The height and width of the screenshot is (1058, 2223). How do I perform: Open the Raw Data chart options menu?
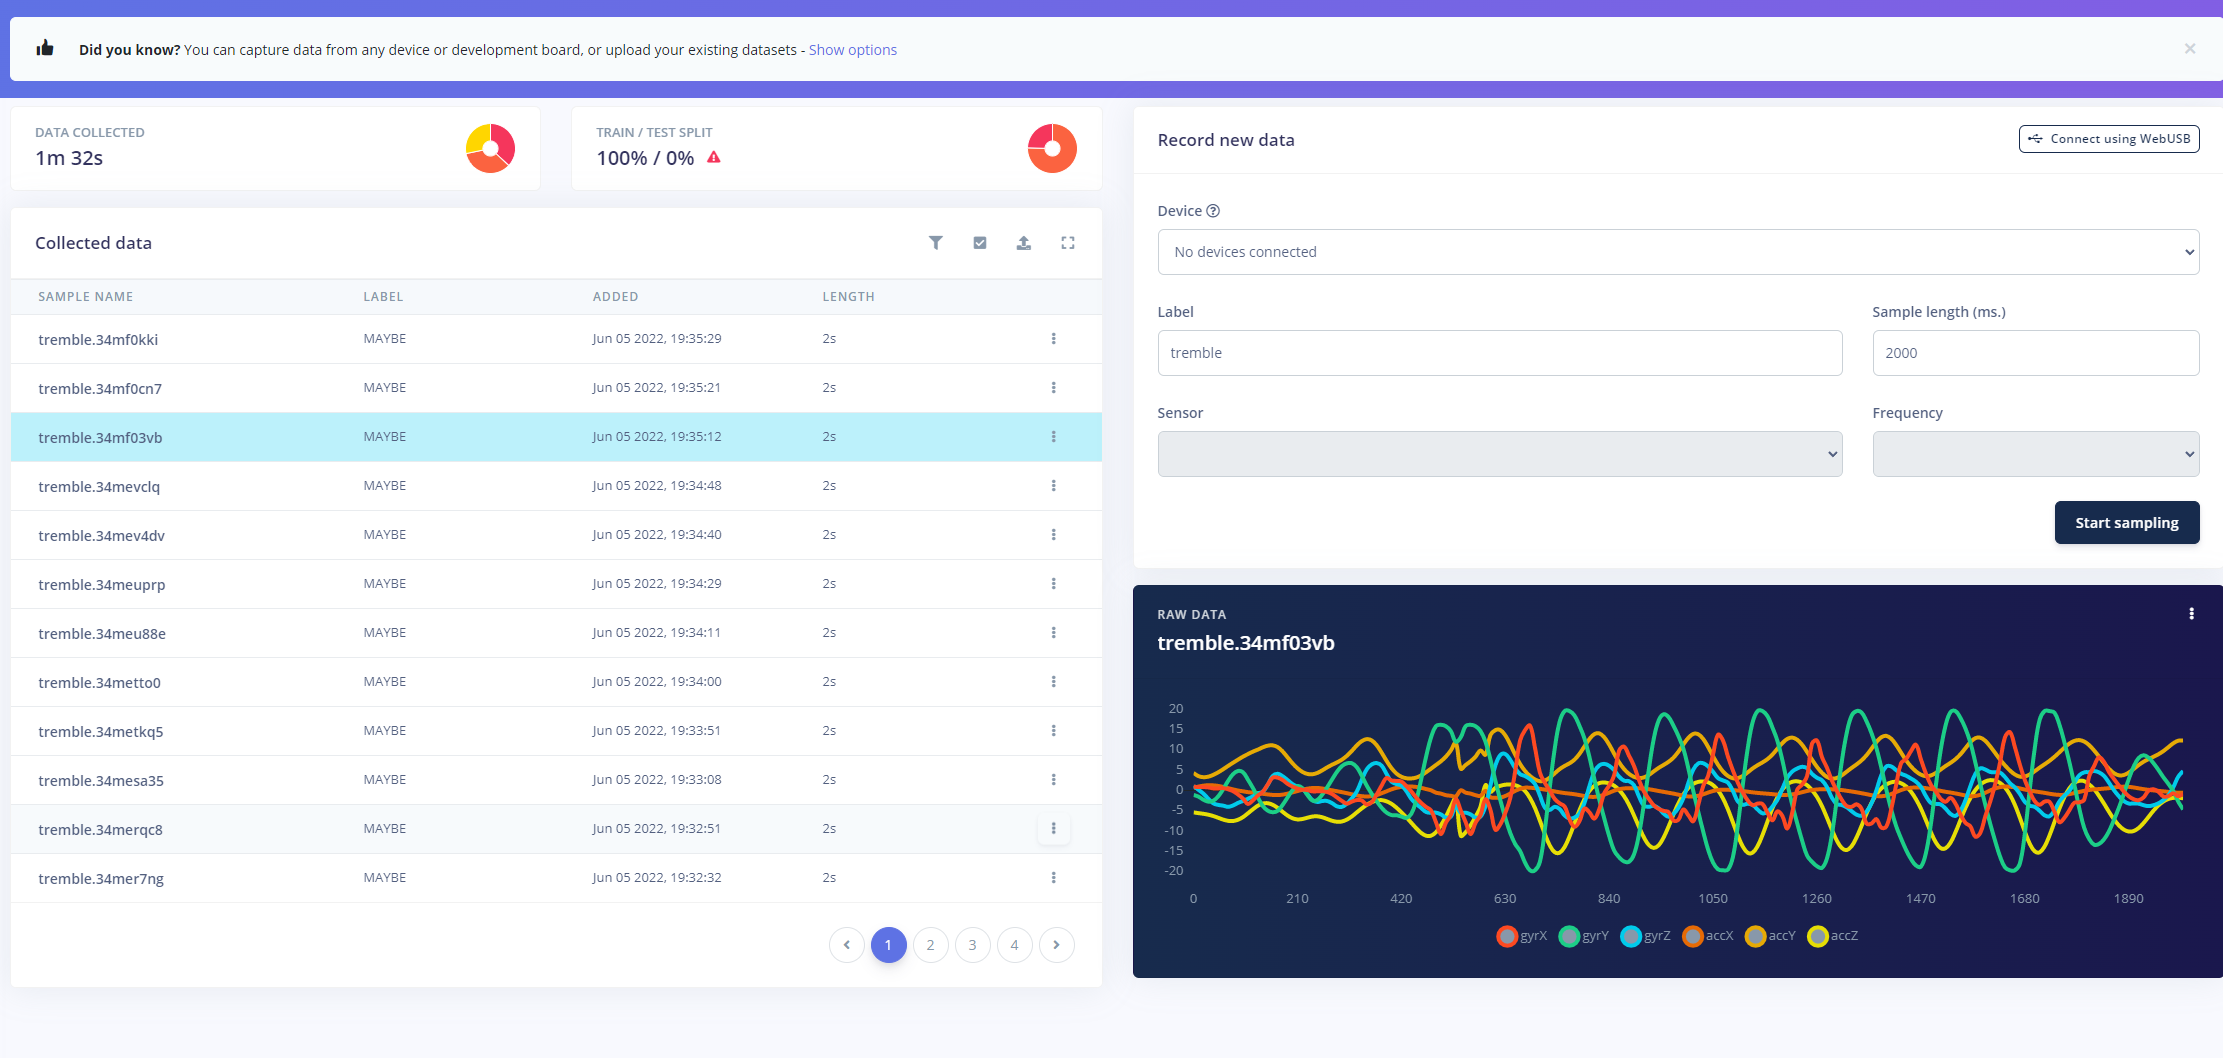click(x=2191, y=614)
